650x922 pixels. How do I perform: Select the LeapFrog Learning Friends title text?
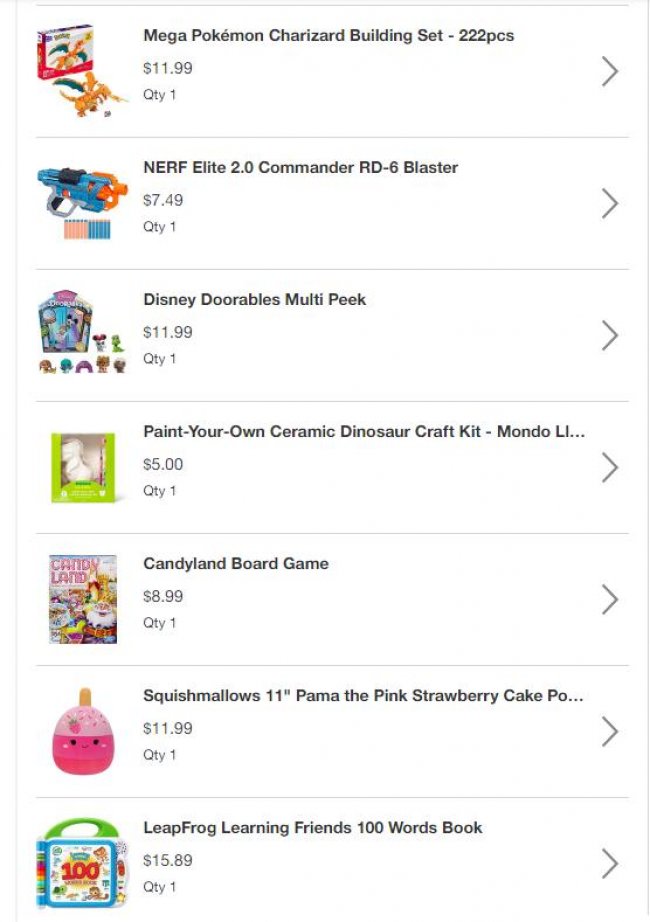(x=312, y=828)
